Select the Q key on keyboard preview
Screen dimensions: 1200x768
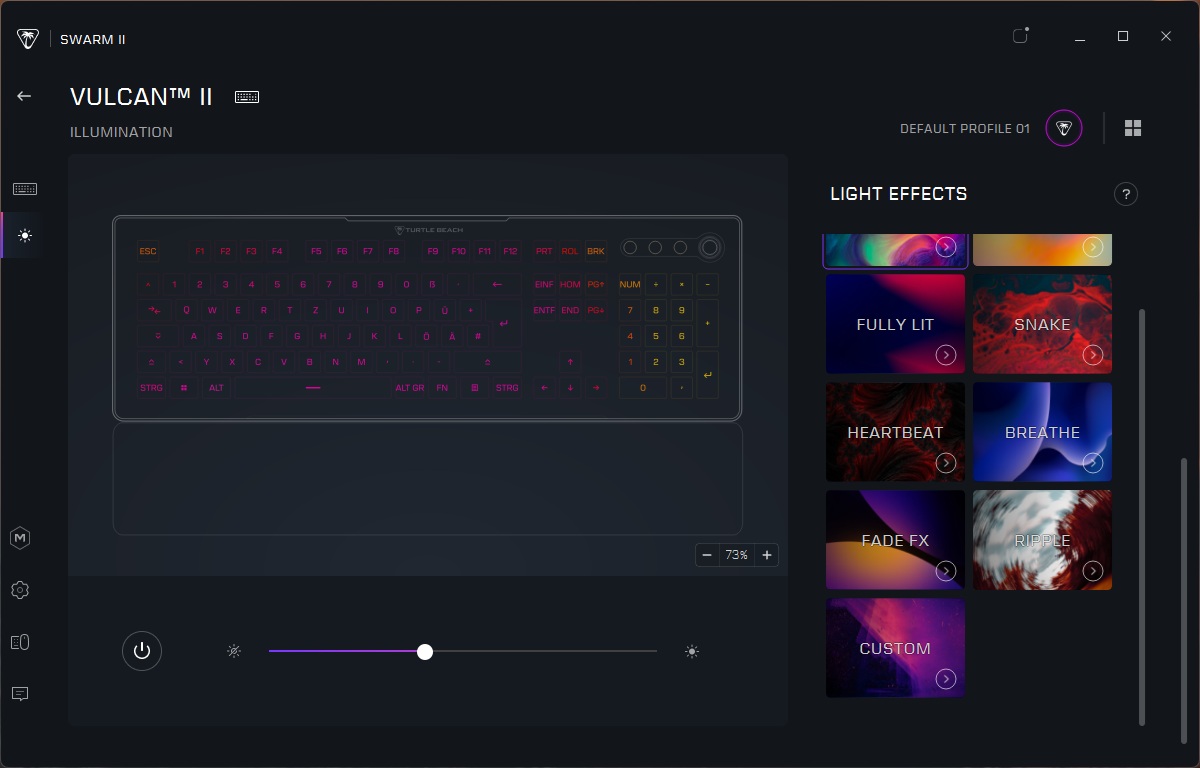tap(187, 310)
